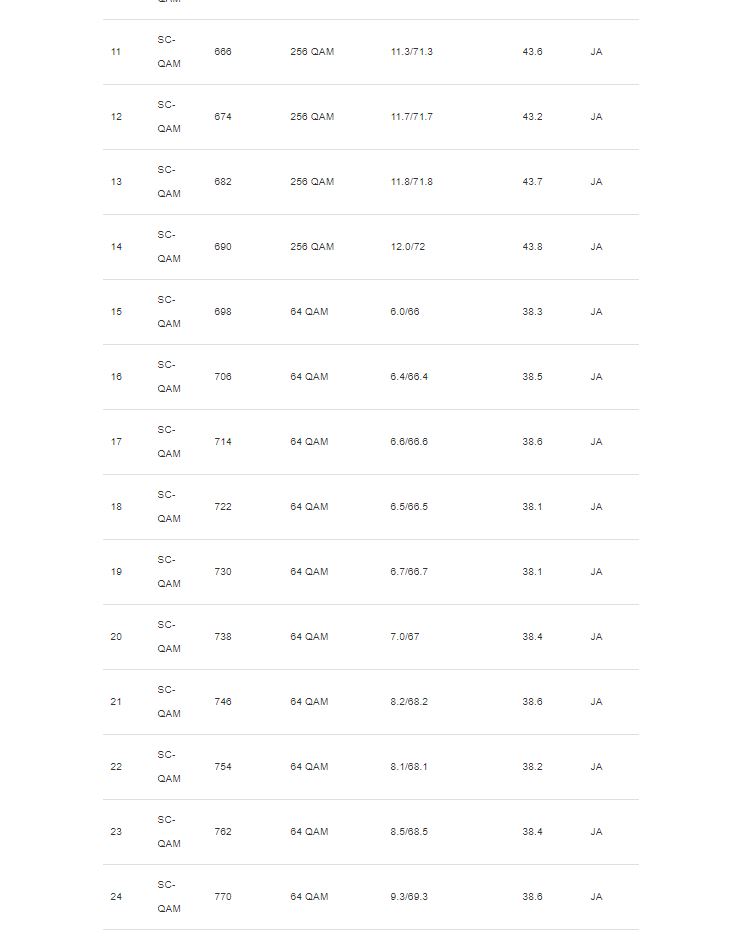The image size is (741, 939).
Task: Select the frequency value 706
Action: (x=222, y=377)
